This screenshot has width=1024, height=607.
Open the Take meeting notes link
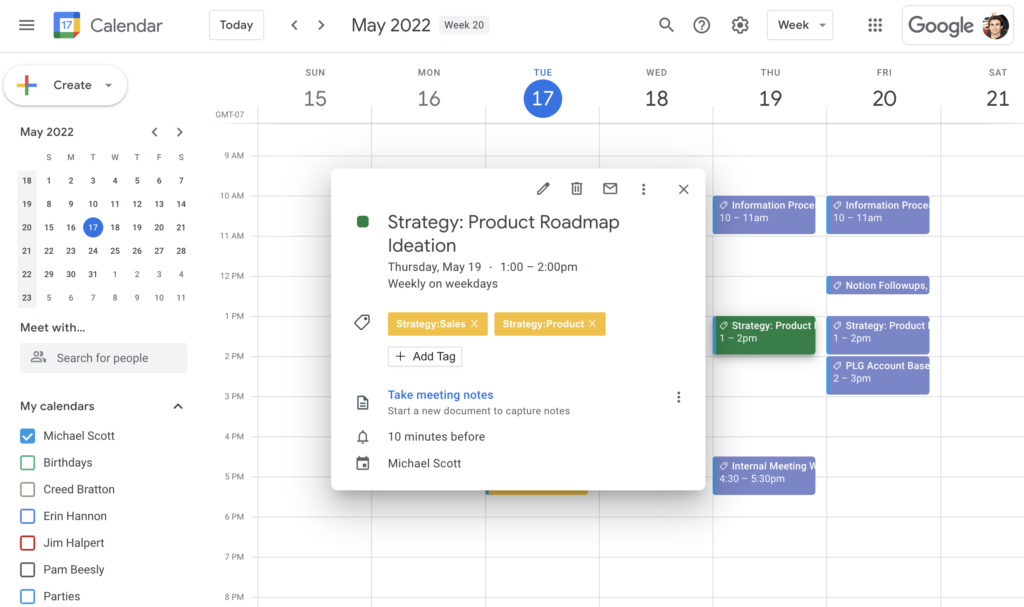pos(440,395)
